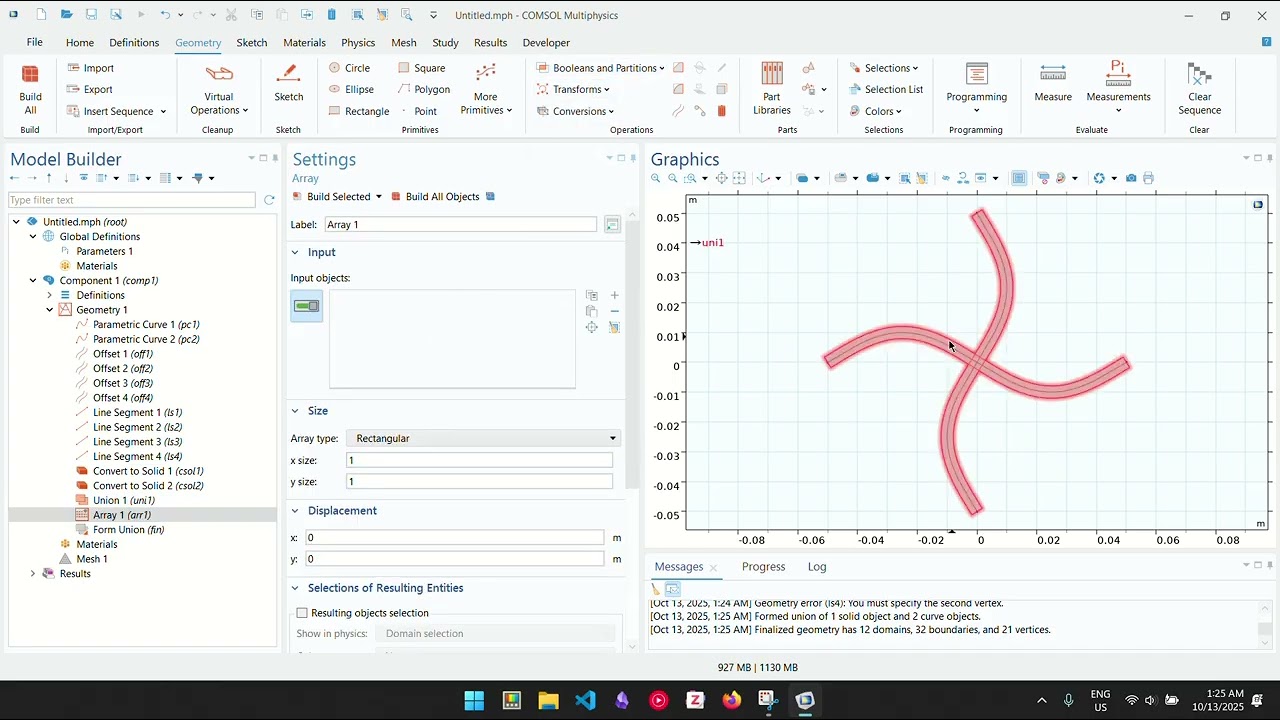
Task: Open the Colors dropdown in ribbon
Action: (x=876, y=111)
